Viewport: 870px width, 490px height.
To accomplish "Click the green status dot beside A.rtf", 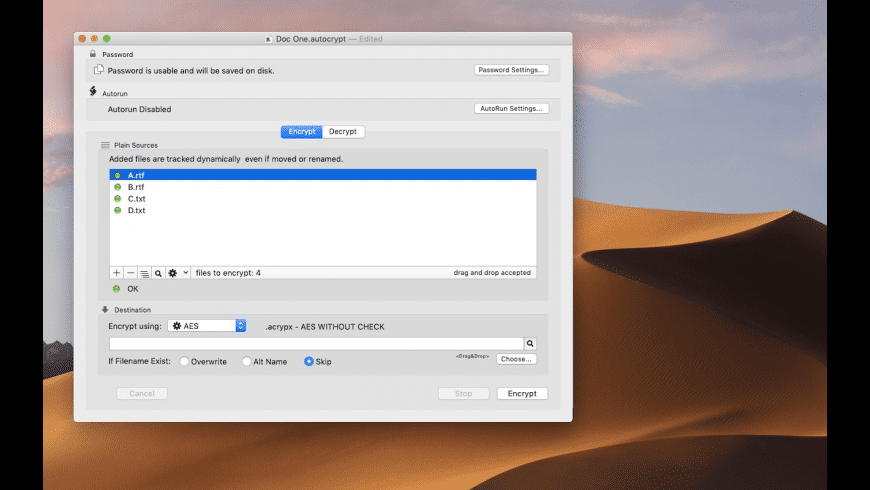I will (117, 175).
